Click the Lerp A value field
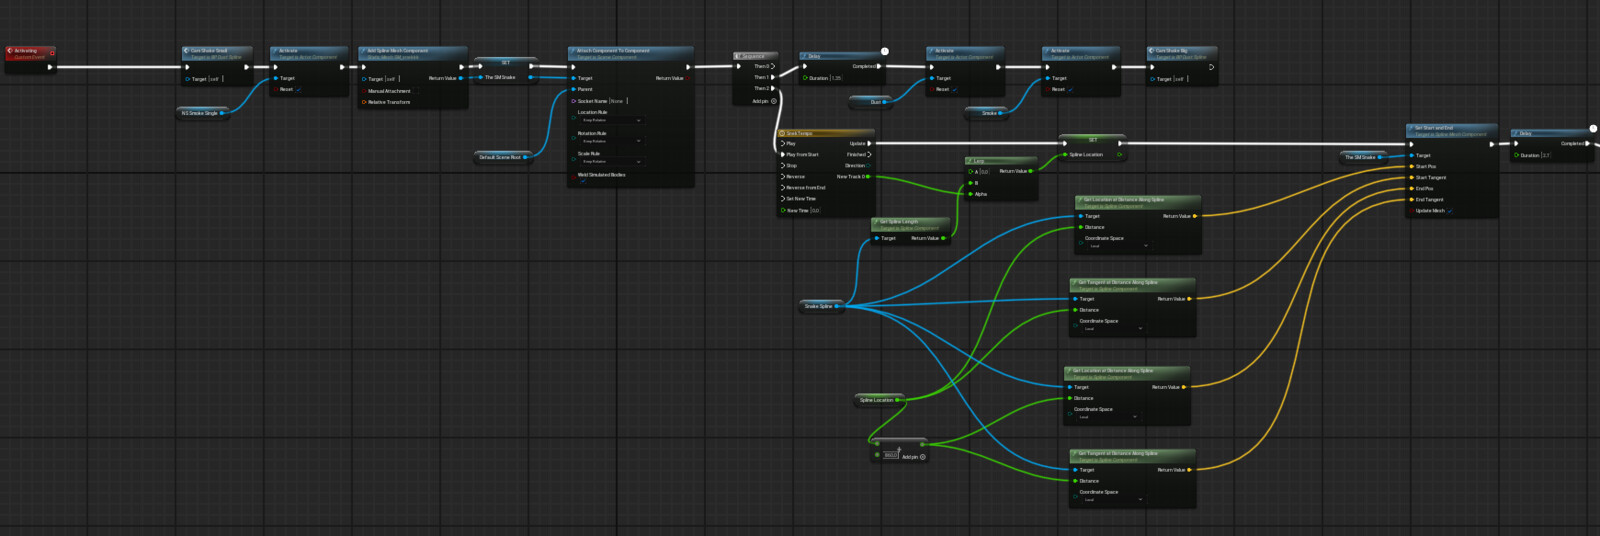The height and width of the screenshot is (536, 1600). pos(985,172)
